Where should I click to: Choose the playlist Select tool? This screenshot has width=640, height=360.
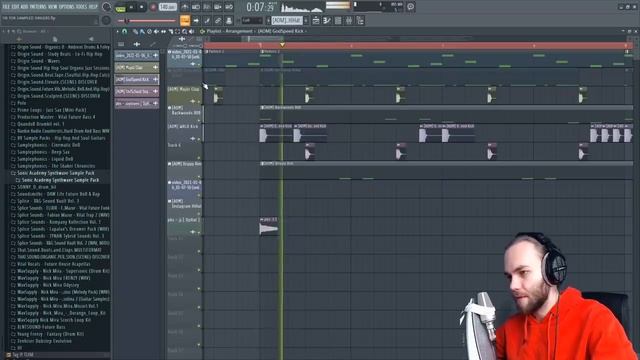click(178, 31)
